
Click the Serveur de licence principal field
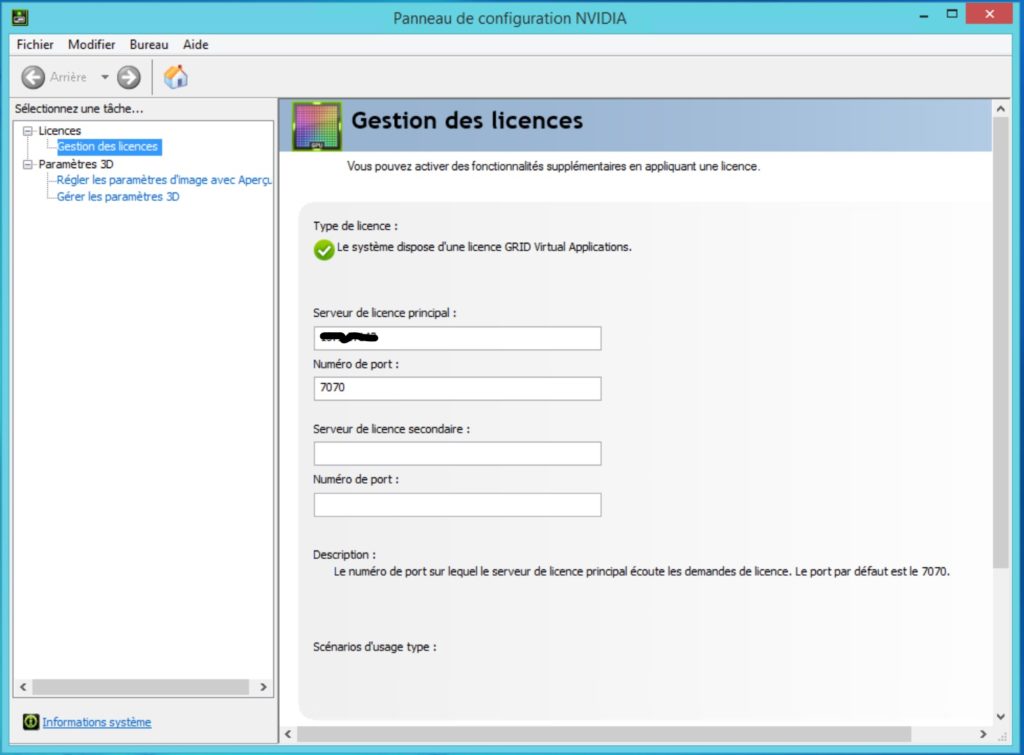click(x=457, y=338)
